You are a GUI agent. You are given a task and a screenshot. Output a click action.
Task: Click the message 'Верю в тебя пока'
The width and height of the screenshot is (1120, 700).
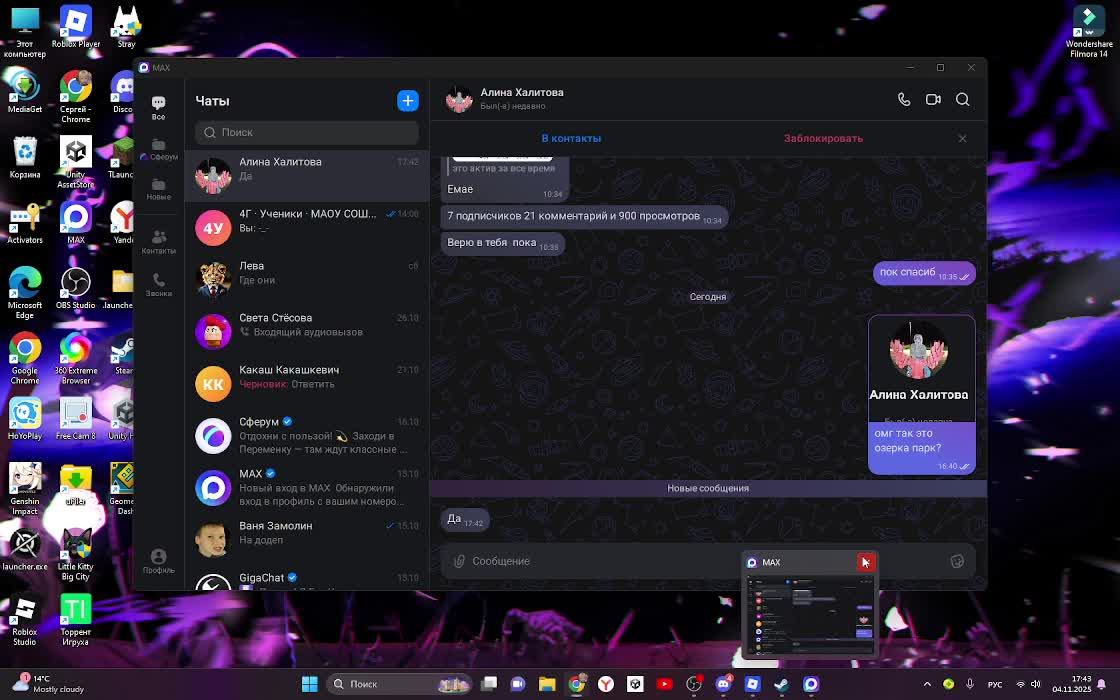click(x=502, y=244)
